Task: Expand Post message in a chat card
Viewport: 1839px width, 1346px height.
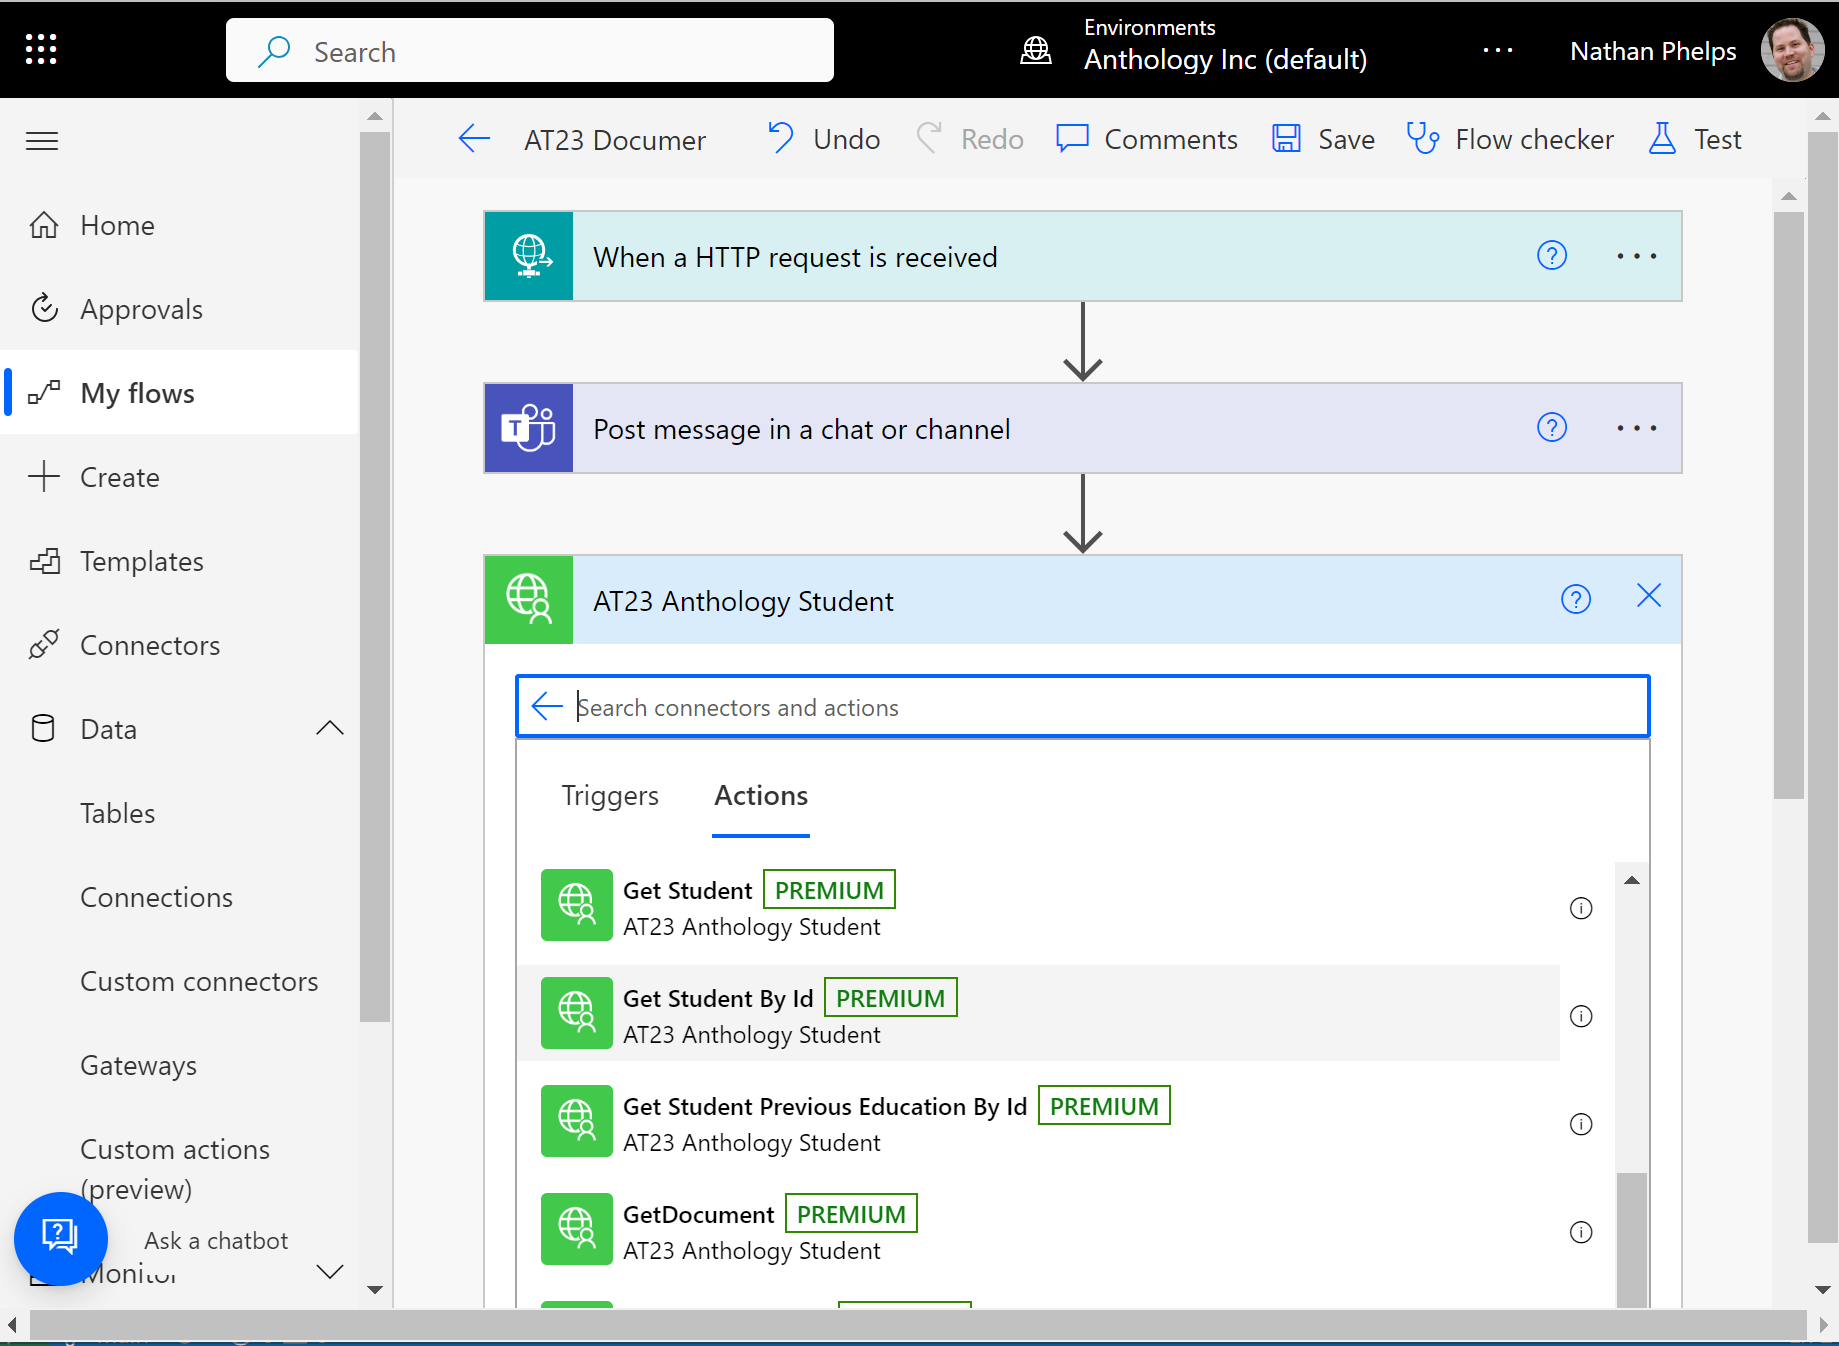Action: pos(1083,428)
